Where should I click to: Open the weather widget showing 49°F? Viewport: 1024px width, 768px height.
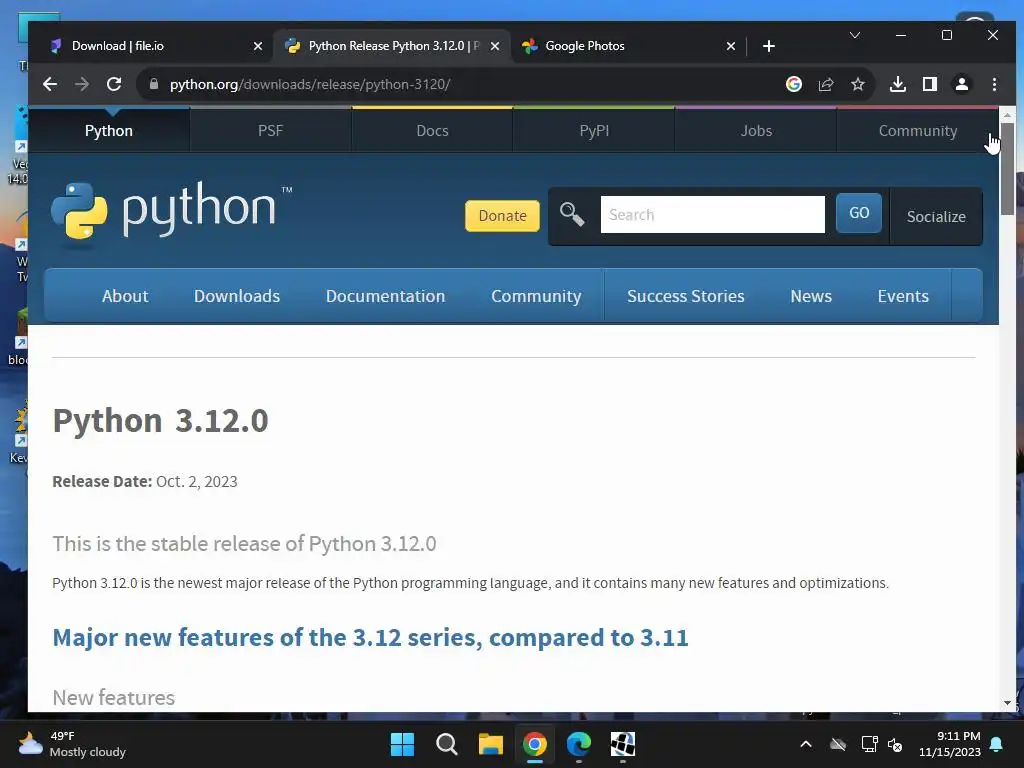pos(72,744)
